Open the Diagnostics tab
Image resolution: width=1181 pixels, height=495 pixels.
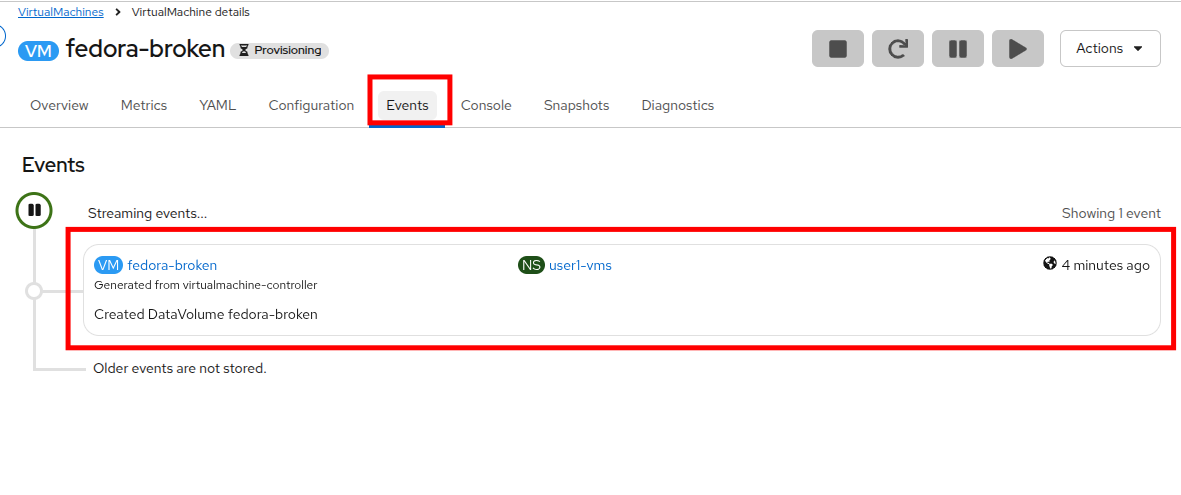click(677, 105)
